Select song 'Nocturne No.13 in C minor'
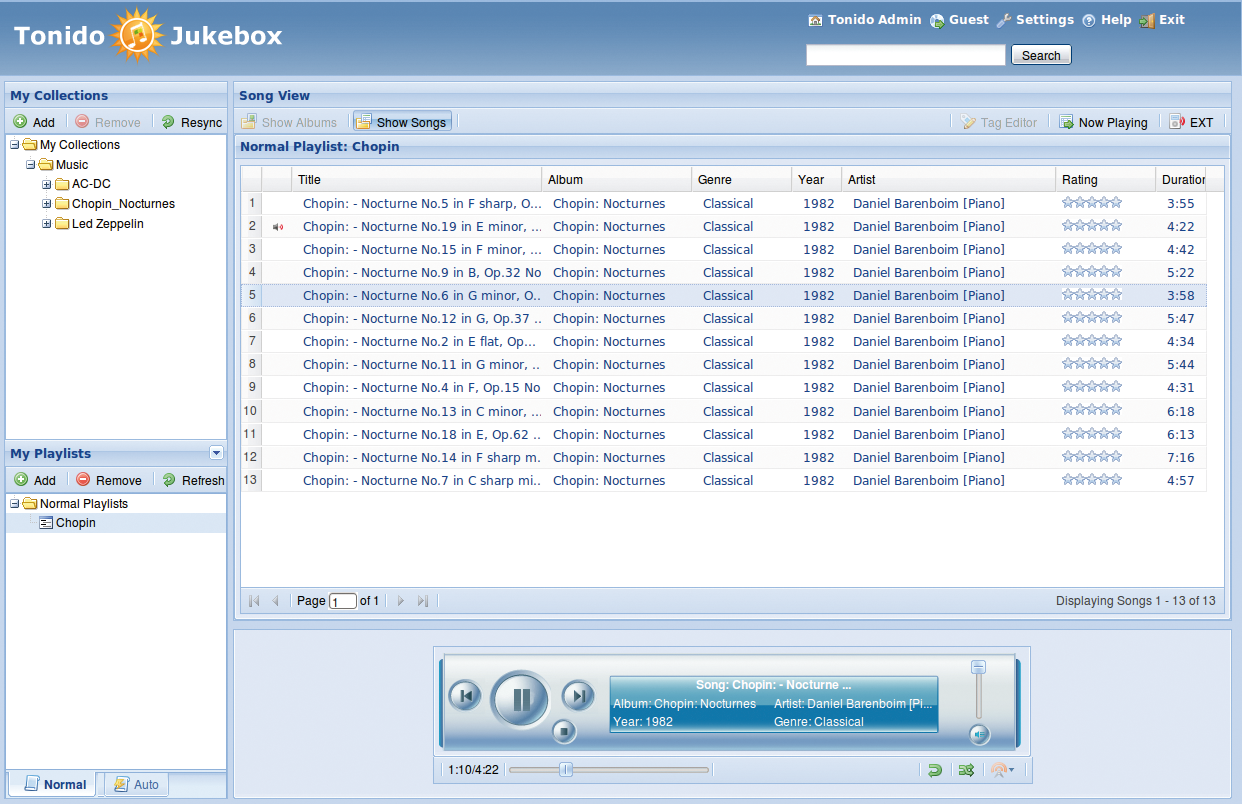The height and width of the screenshot is (804, 1242). (723, 411)
